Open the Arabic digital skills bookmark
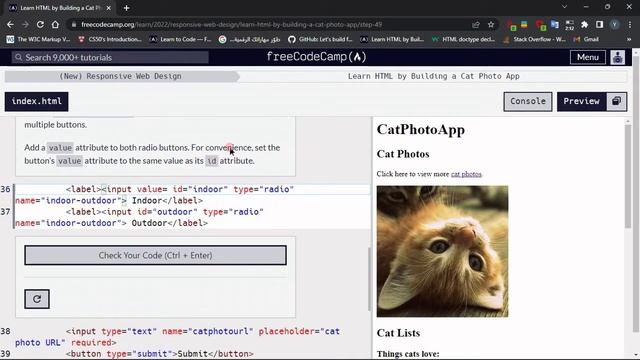This screenshot has height=360, width=640. click(x=250, y=39)
